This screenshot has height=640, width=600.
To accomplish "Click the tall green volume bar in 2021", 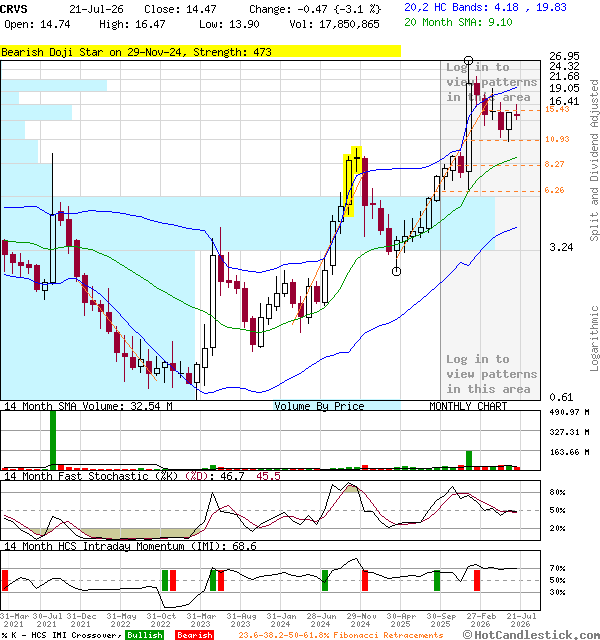I will tap(53, 440).
